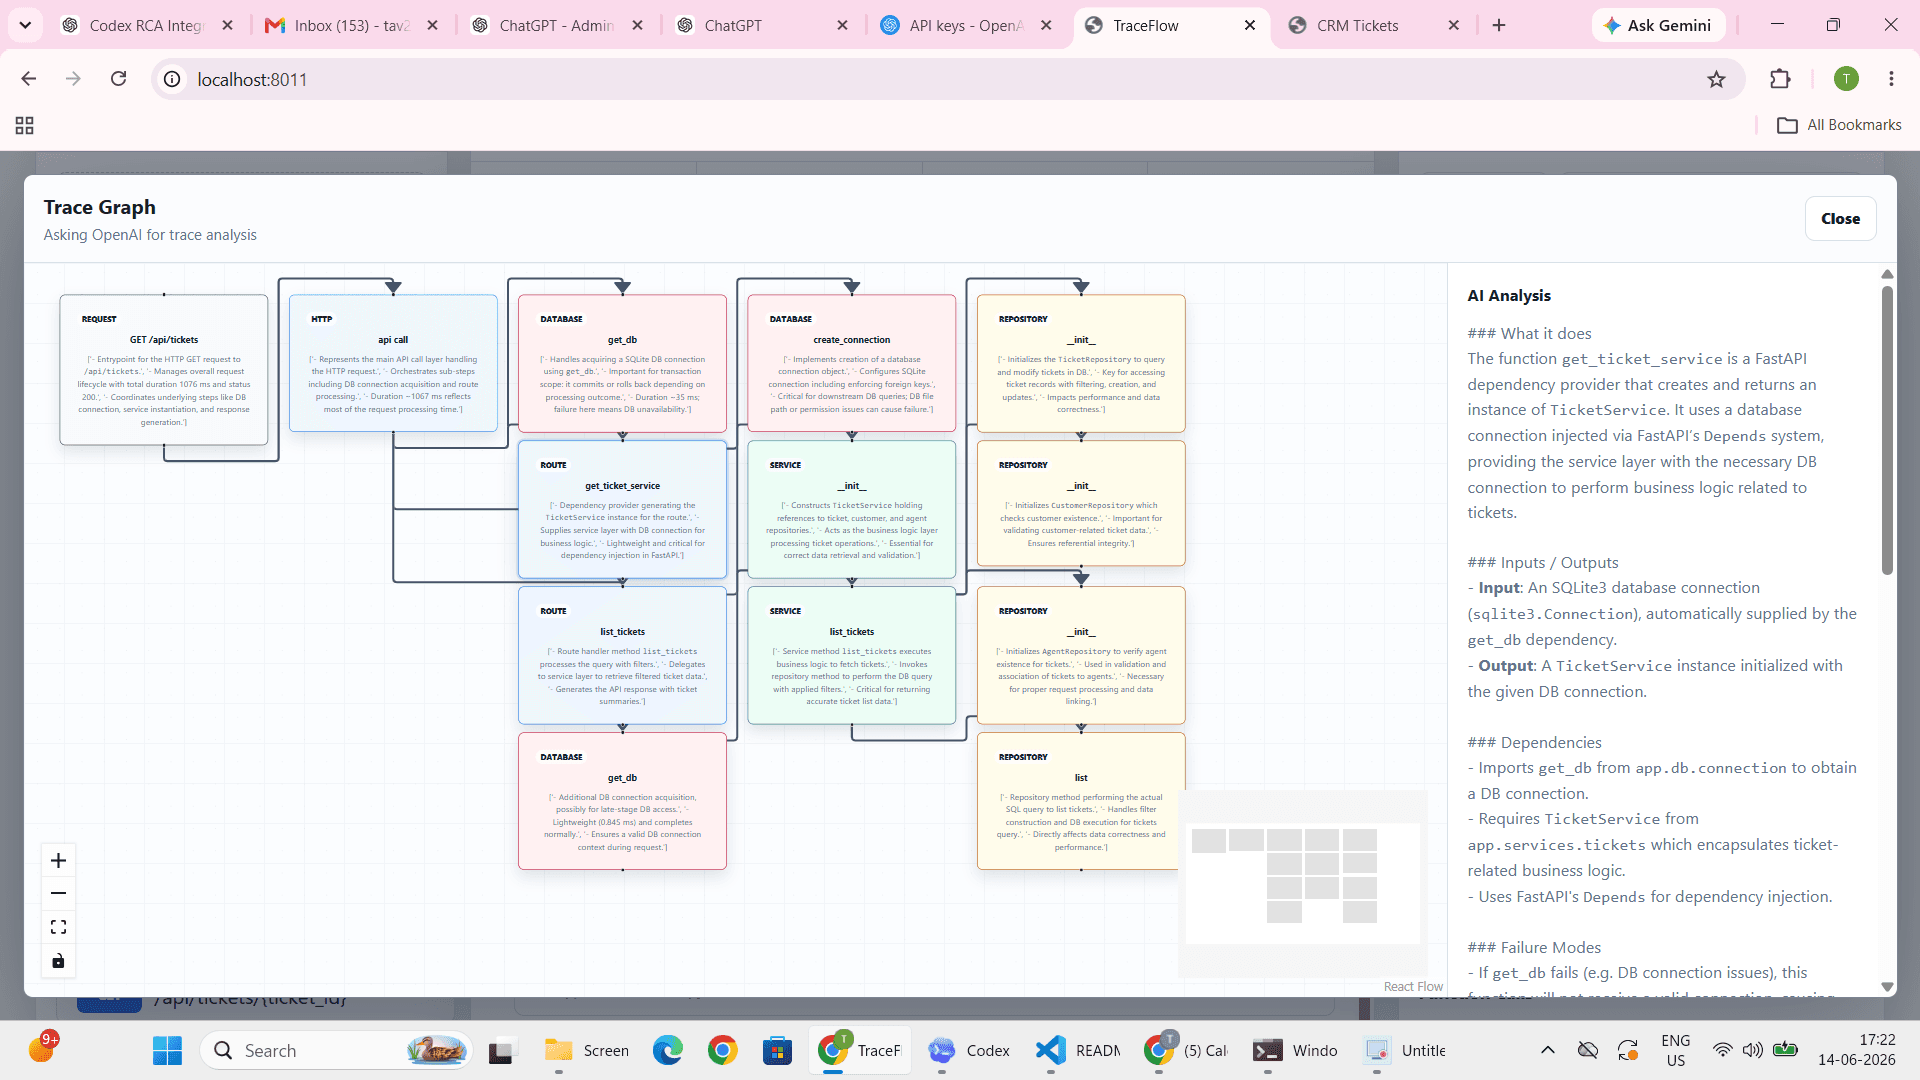The image size is (1920, 1080).
Task: Open Screen folder in File Explorer taskbar
Action: 587,1051
